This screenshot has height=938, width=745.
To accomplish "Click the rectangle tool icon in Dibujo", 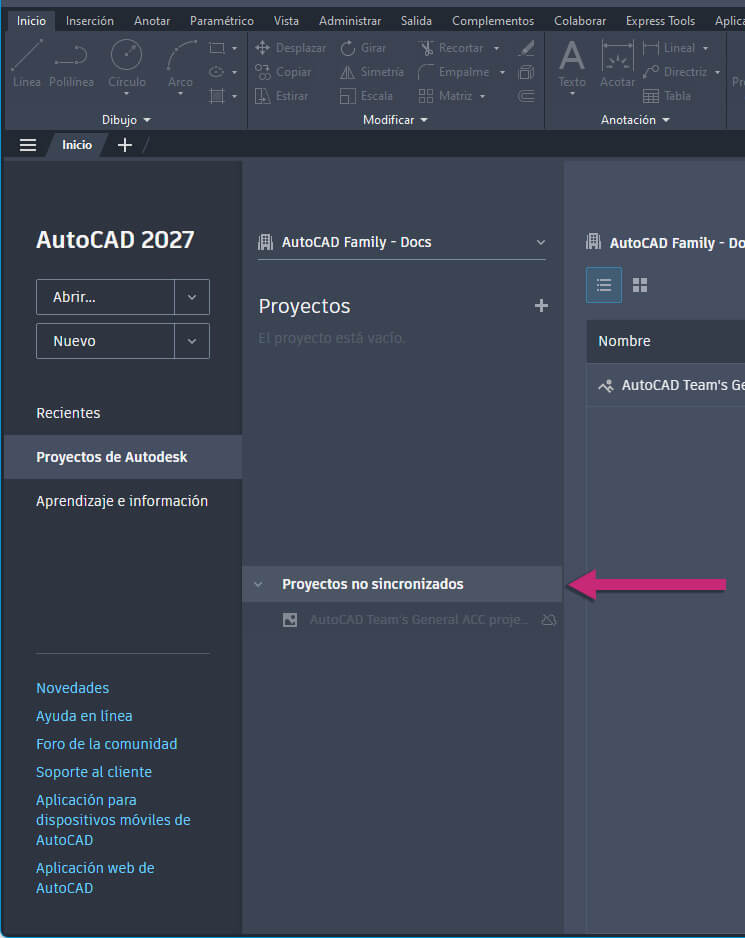I will click(217, 48).
